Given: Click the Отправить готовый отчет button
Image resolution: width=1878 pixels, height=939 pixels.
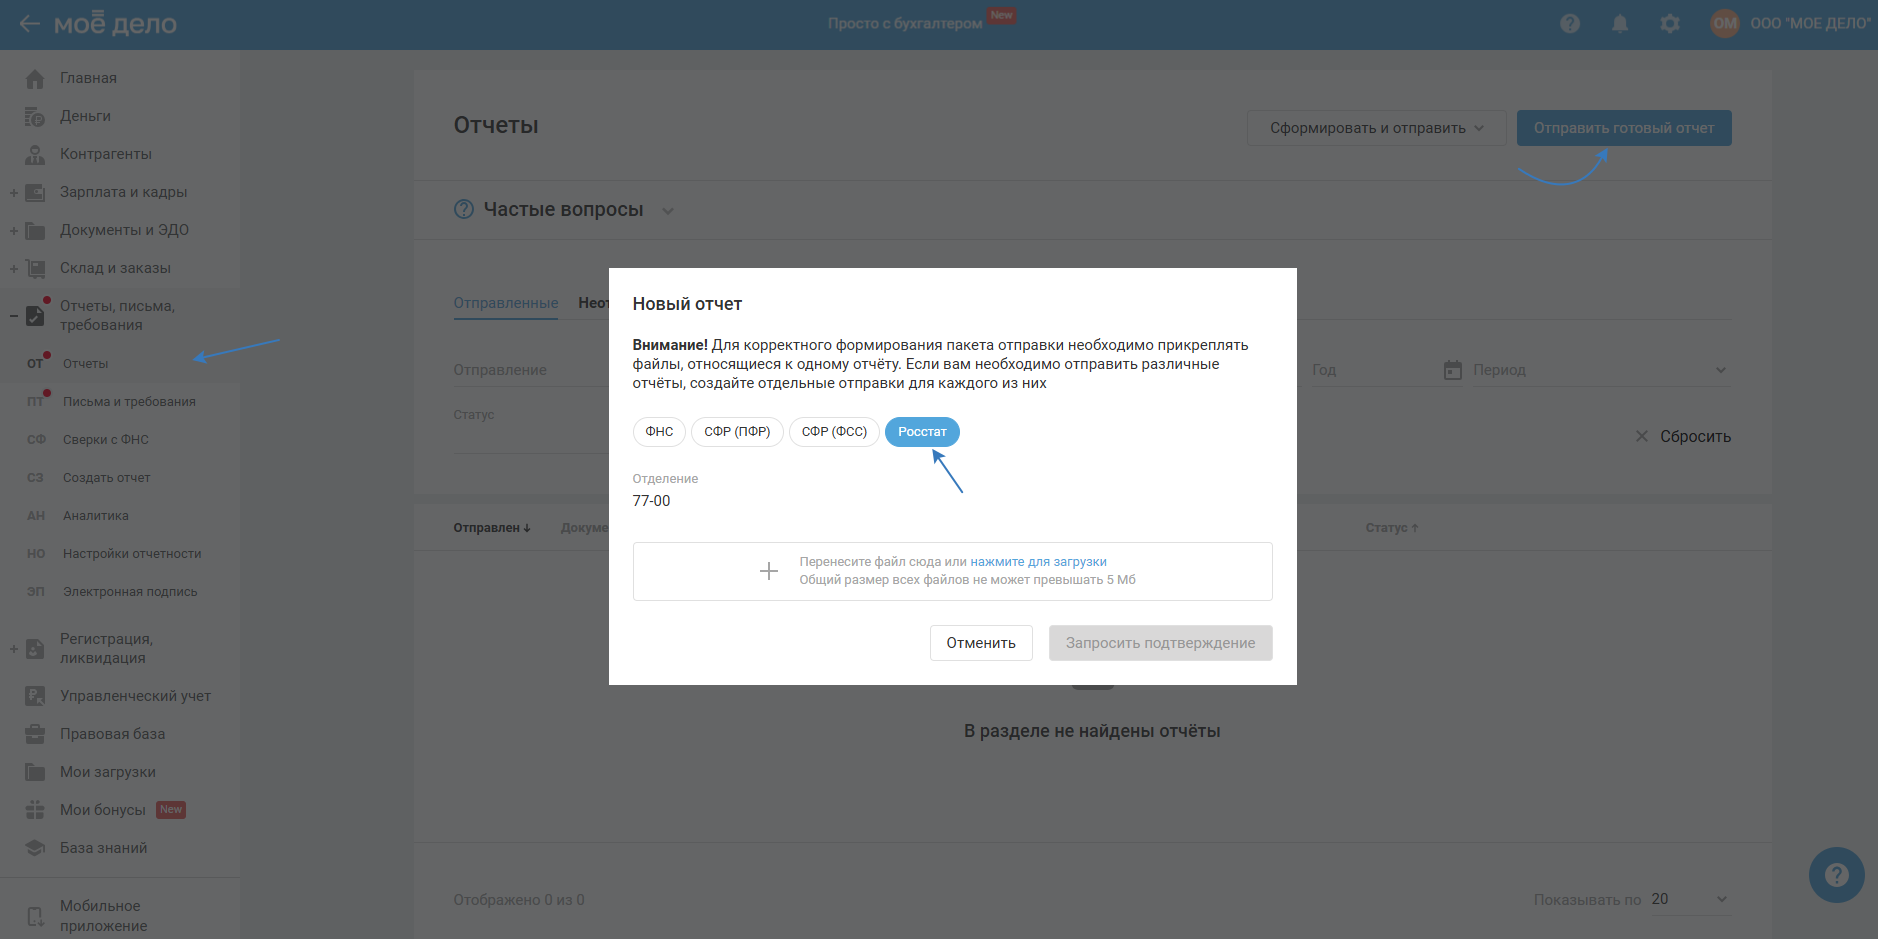Looking at the screenshot, I should [x=1624, y=128].
